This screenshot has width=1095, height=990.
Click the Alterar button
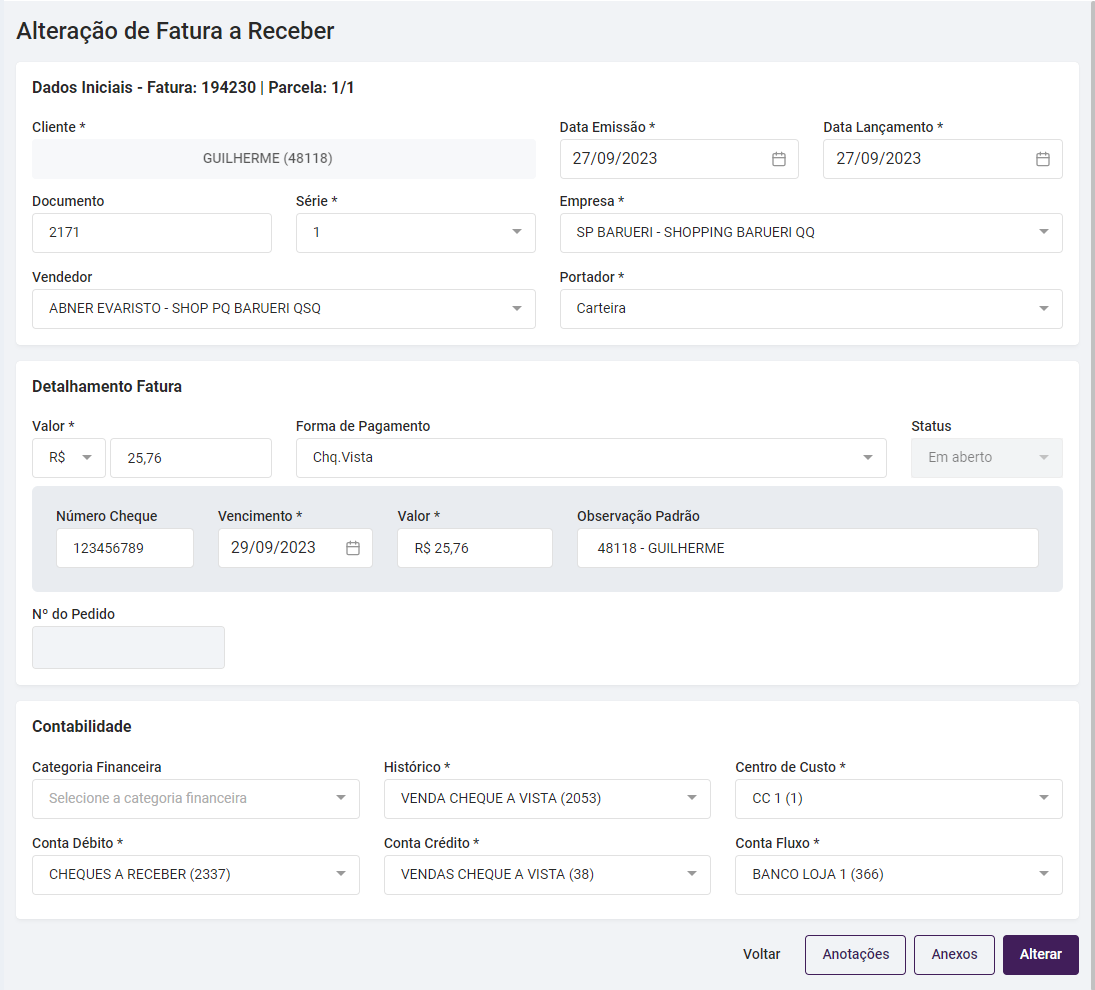pyautogui.click(x=1040, y=955)
